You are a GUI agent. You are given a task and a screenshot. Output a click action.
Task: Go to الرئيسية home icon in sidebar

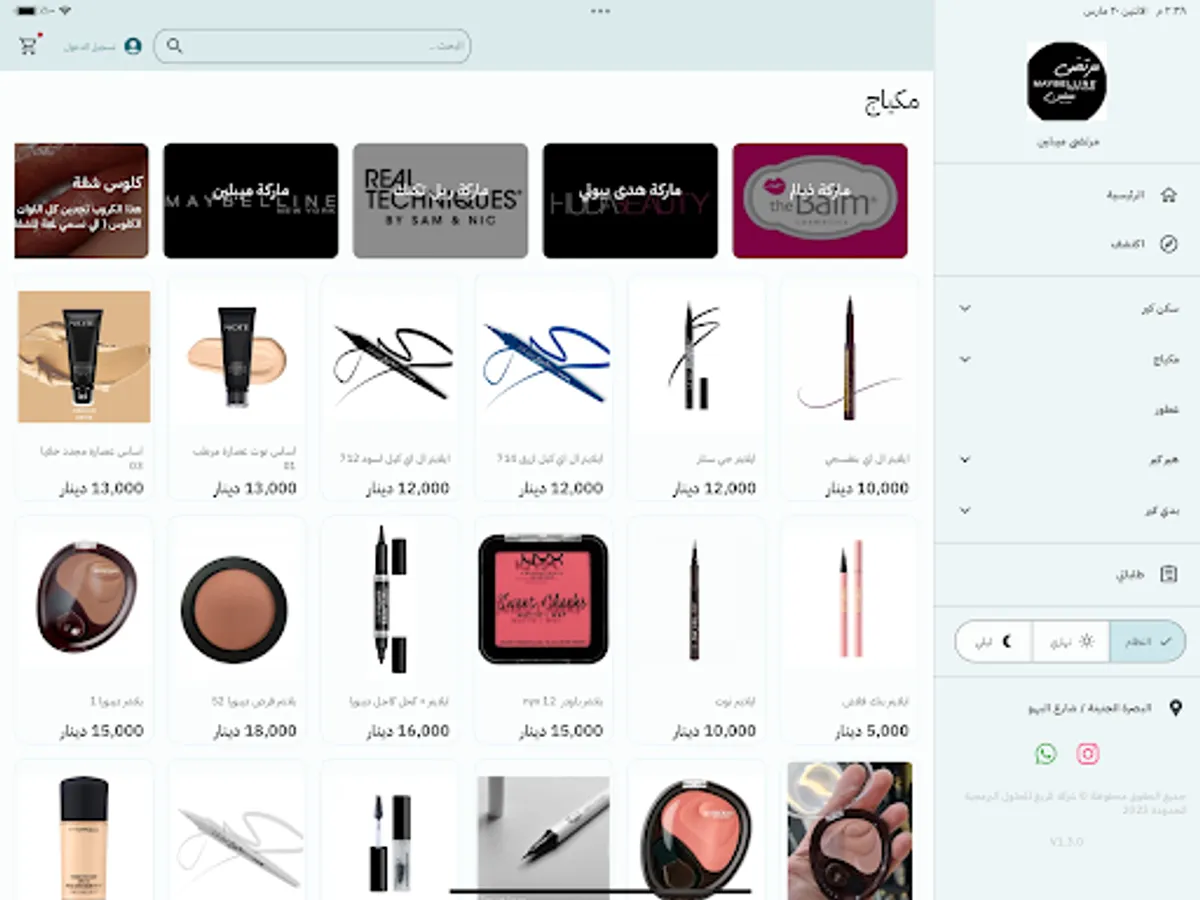[1168, 195]
